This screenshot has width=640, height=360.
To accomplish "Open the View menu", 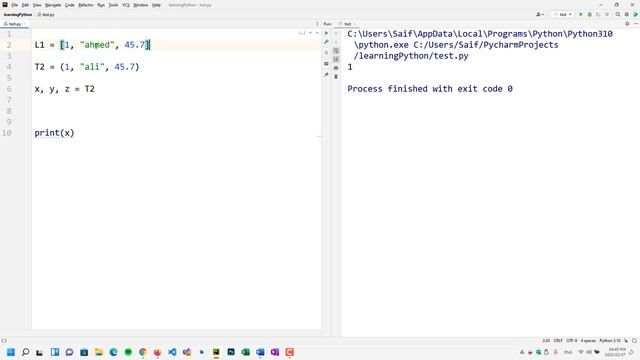I will click(37, 5).
